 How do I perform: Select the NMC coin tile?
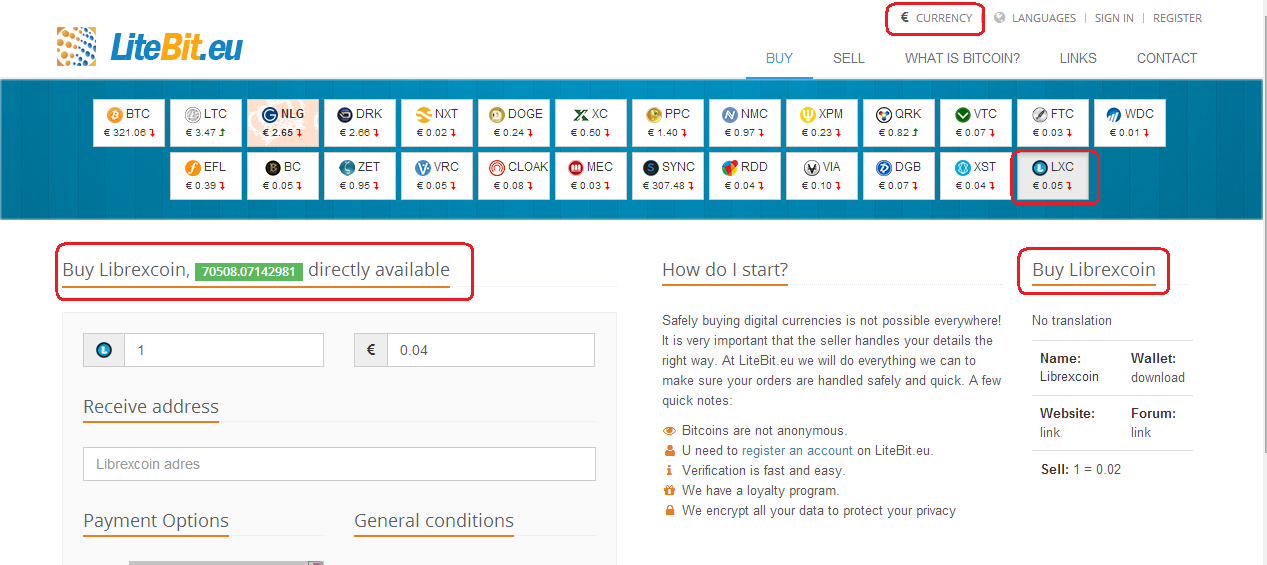click(745, 123)
